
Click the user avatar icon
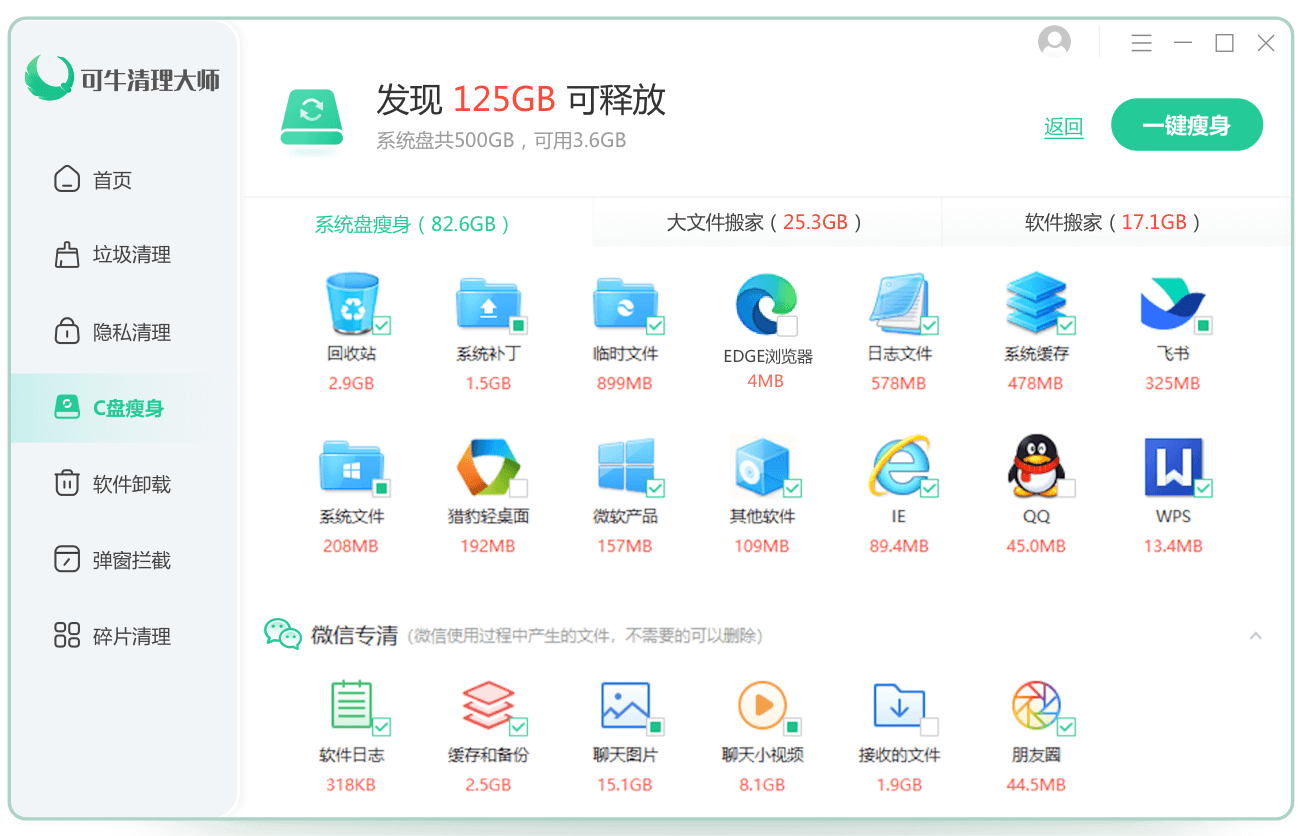point(1054,42)
